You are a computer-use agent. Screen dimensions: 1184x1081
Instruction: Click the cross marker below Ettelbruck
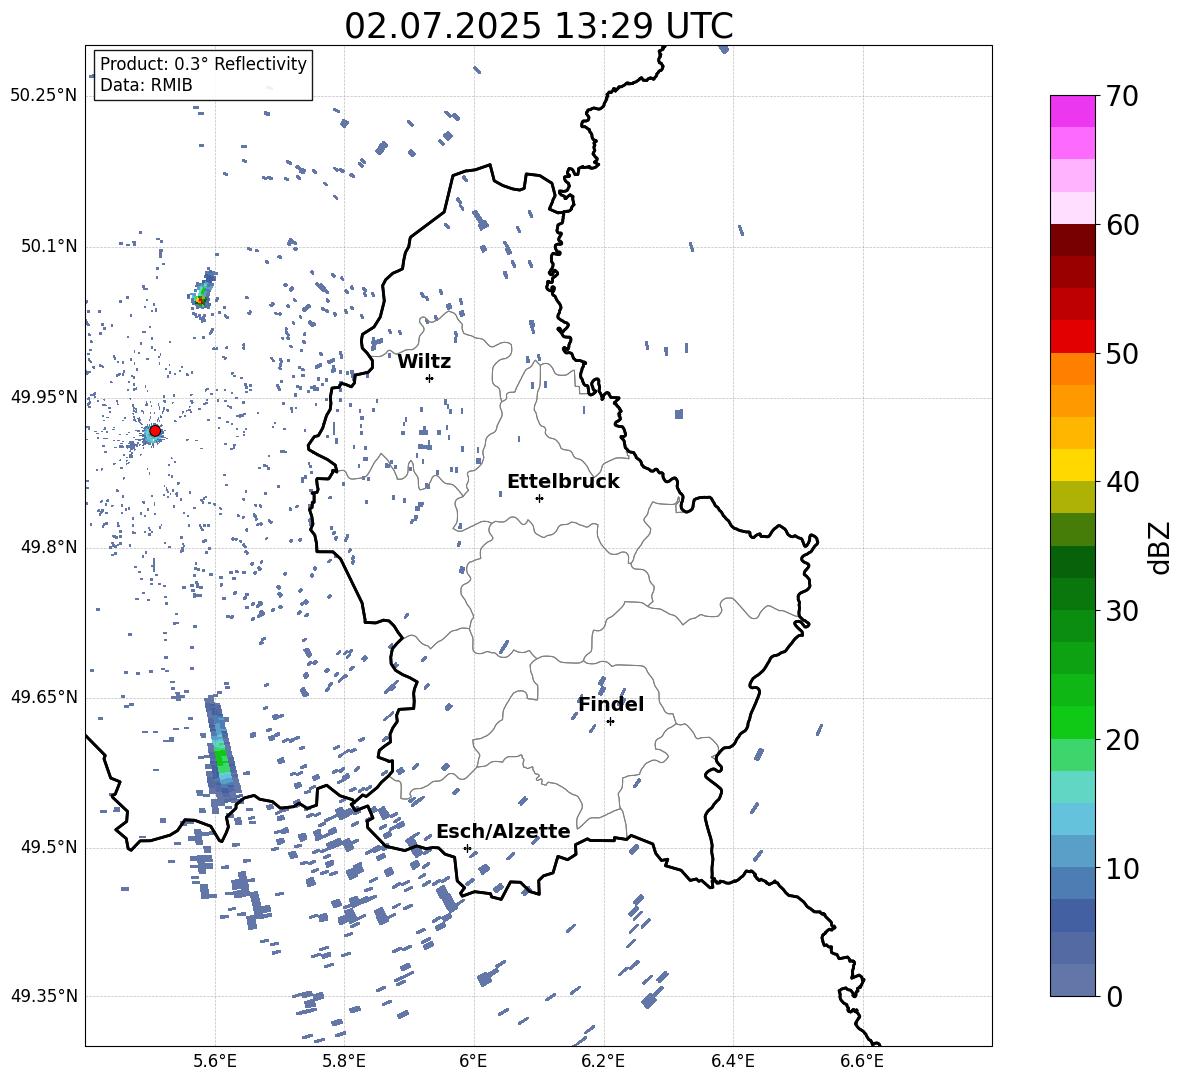539,498
